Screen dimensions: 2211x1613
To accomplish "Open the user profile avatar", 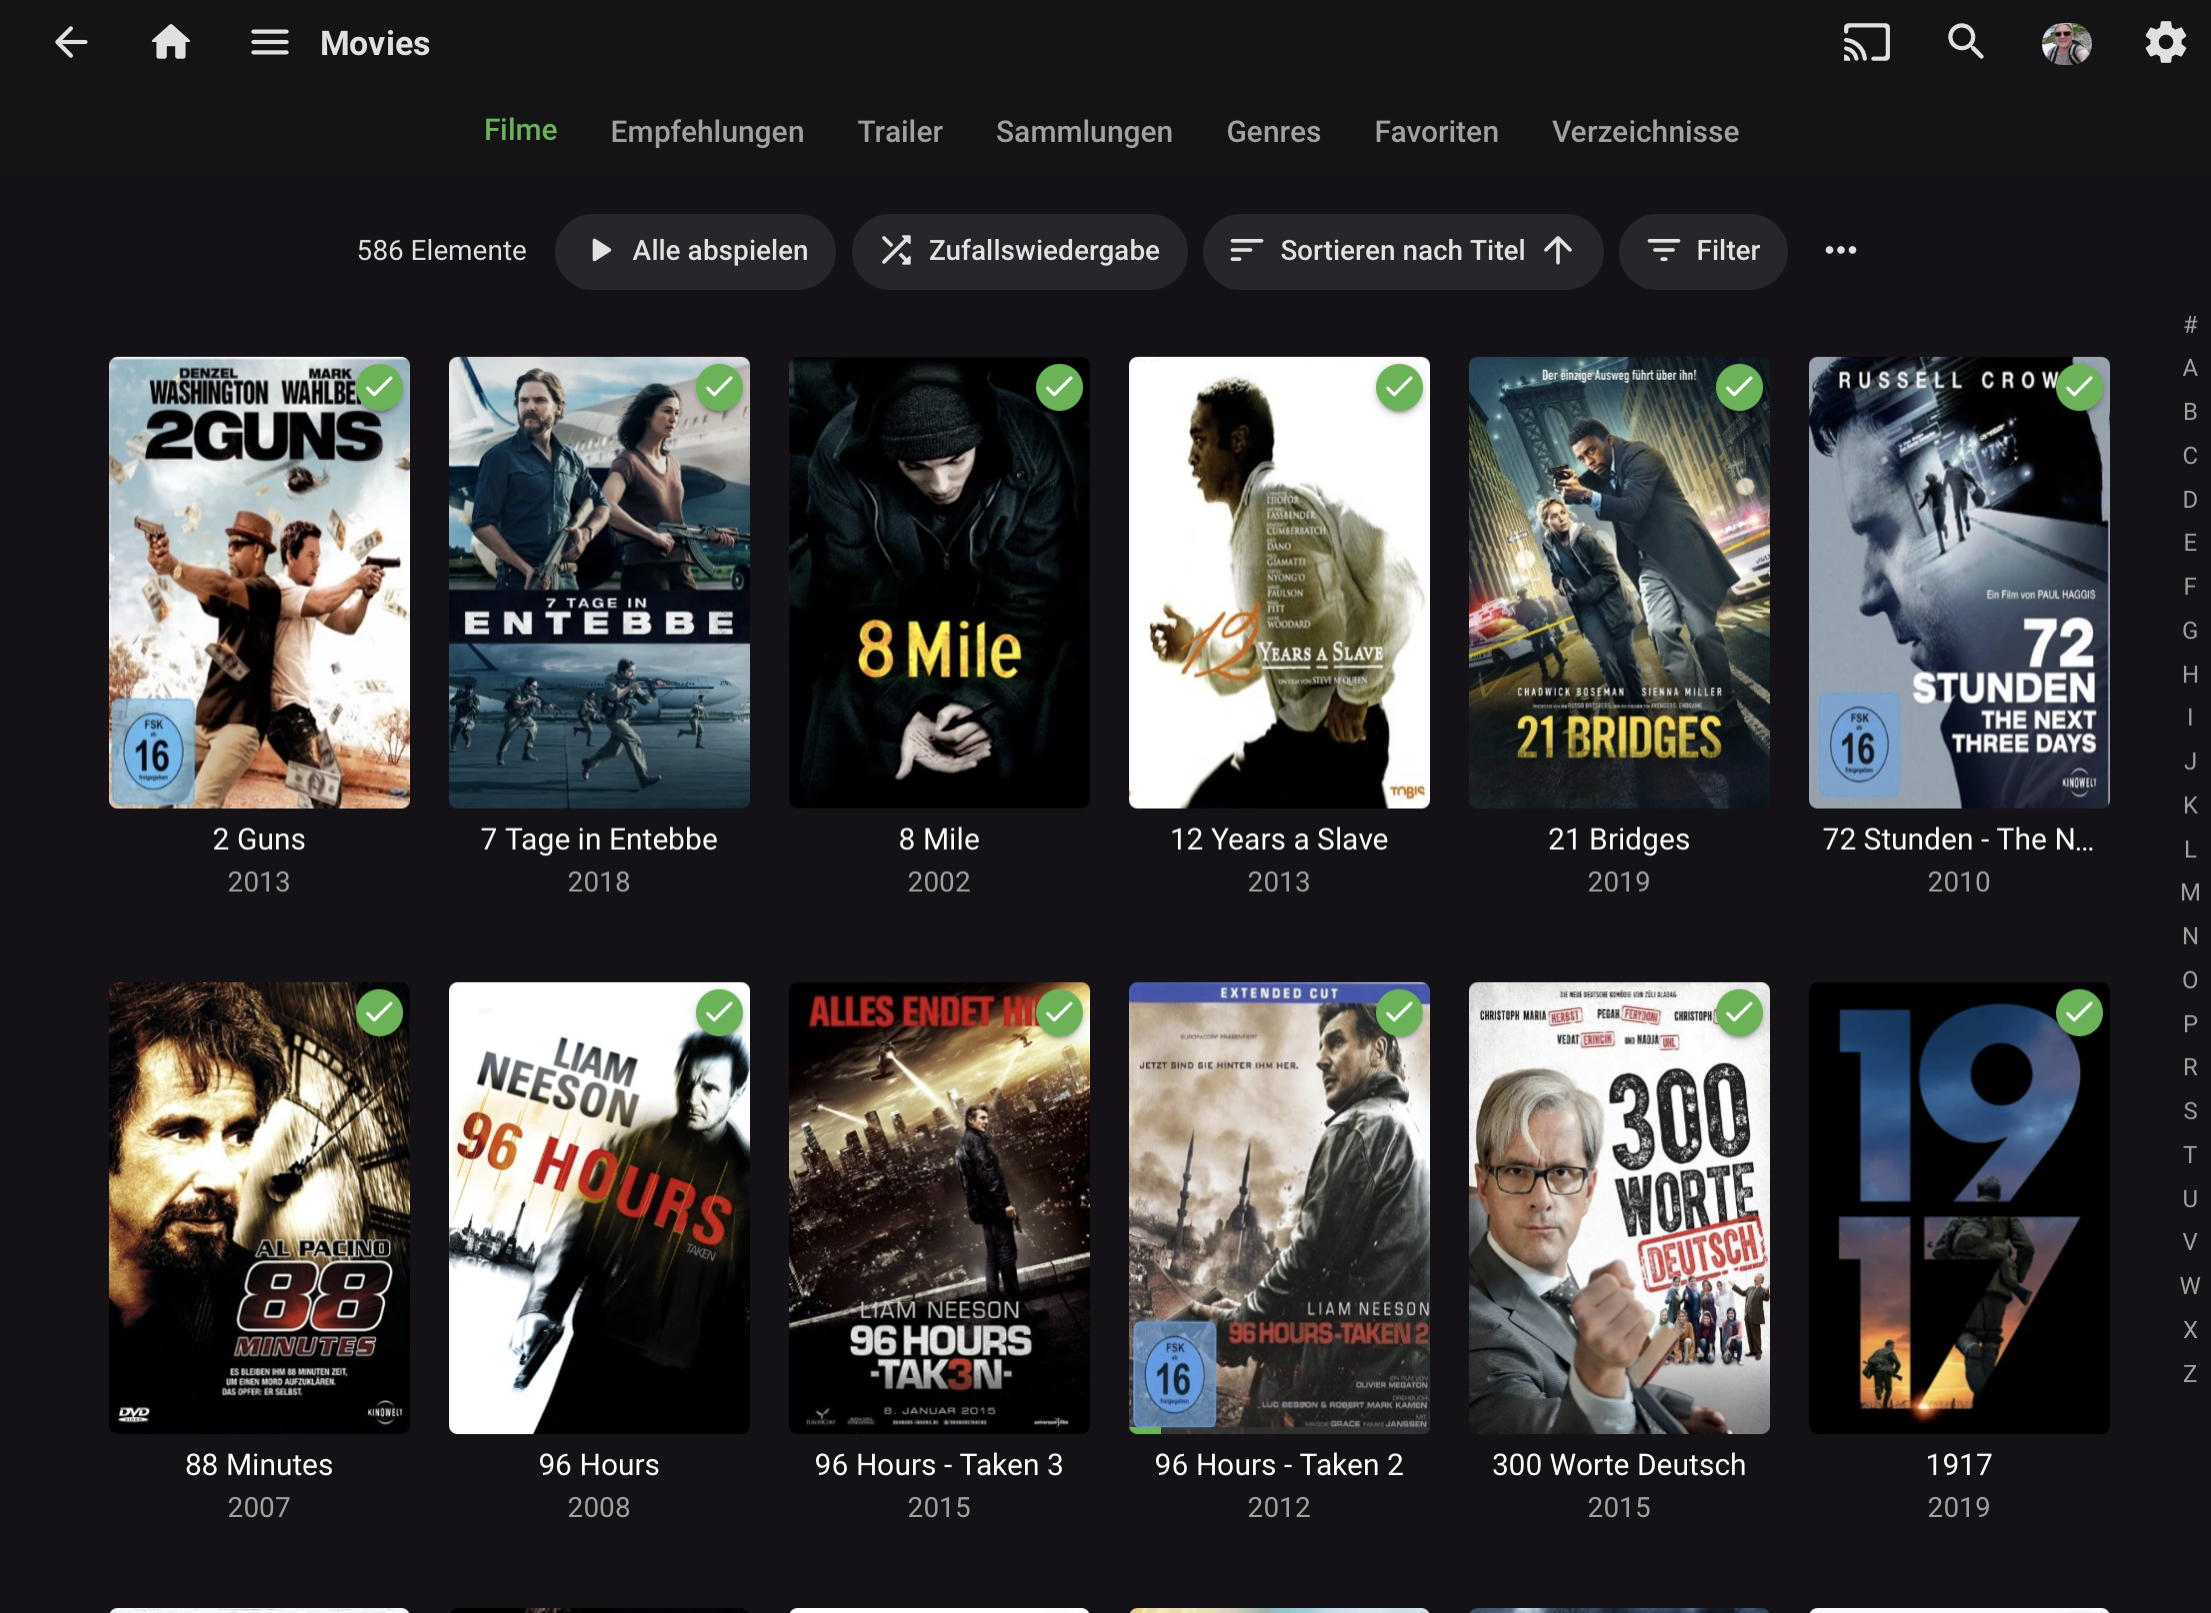I will point(2066,43).
